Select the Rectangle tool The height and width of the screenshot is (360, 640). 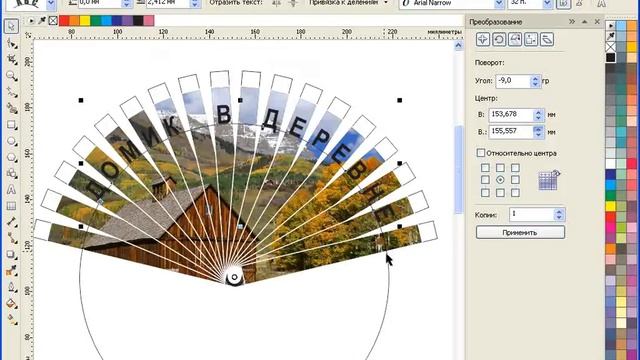[11, 125]
